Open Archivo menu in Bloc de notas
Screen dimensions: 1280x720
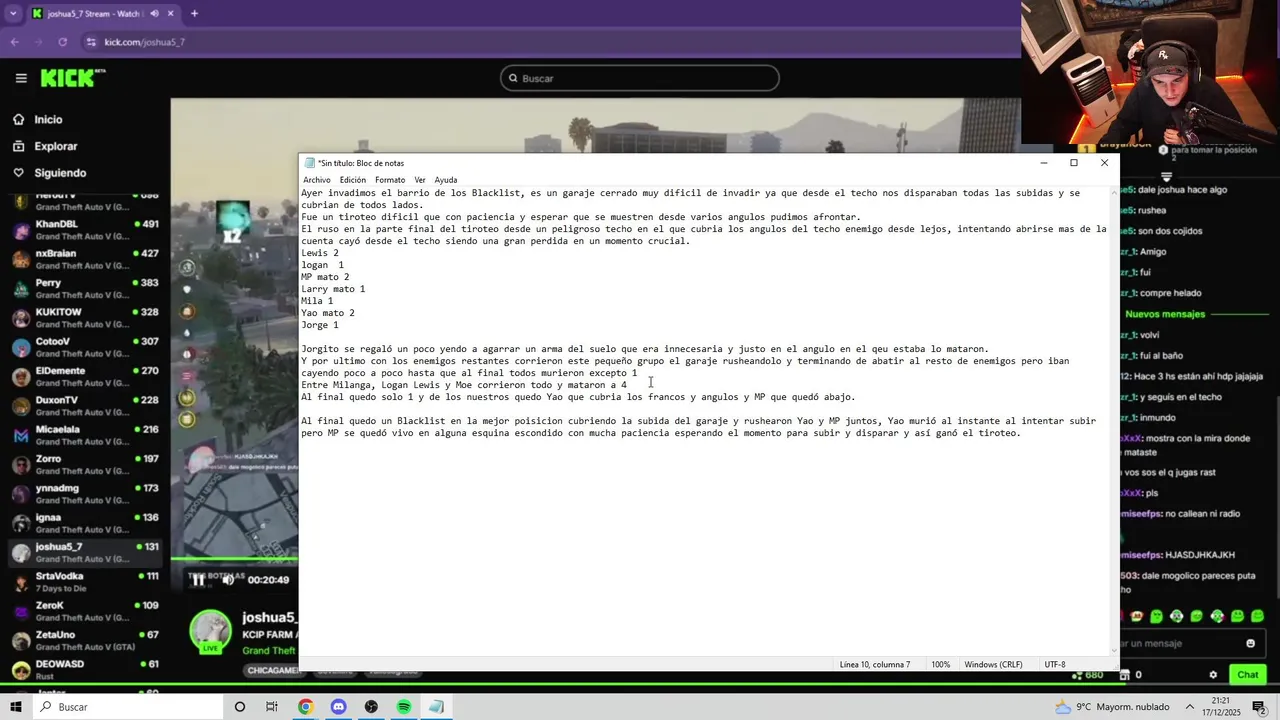click(316, 180)
